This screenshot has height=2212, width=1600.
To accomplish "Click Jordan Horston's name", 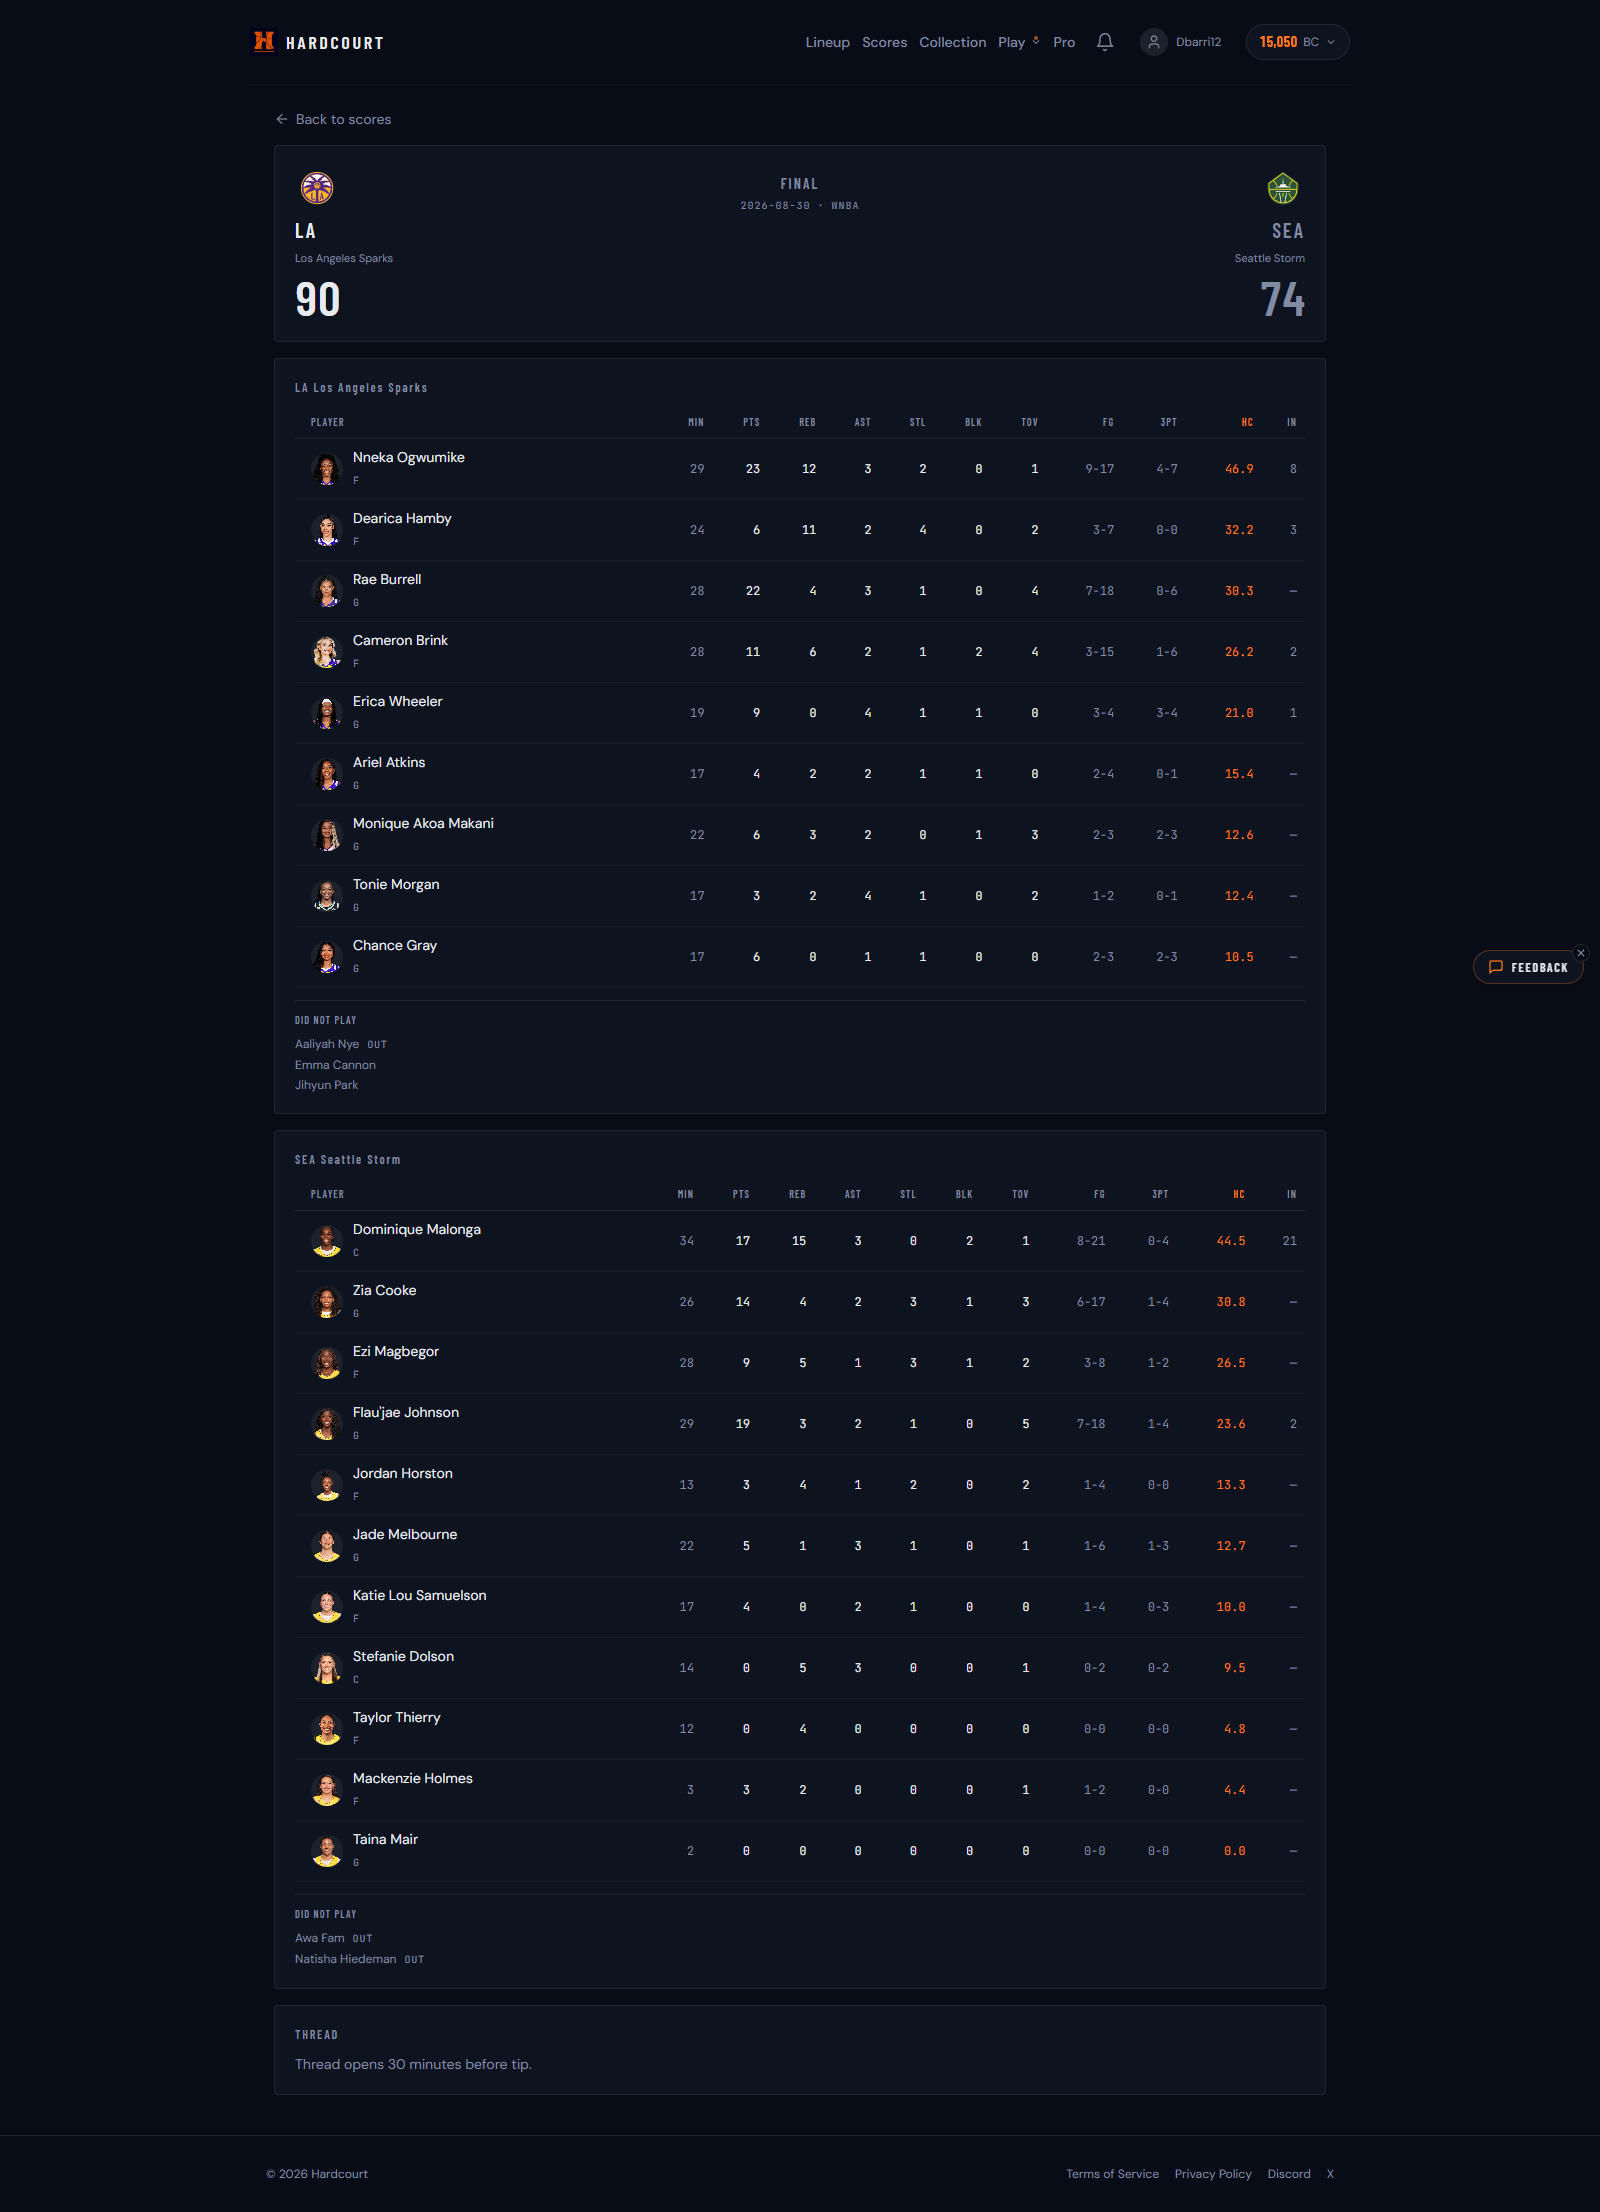I will [x=403, y=1473].
